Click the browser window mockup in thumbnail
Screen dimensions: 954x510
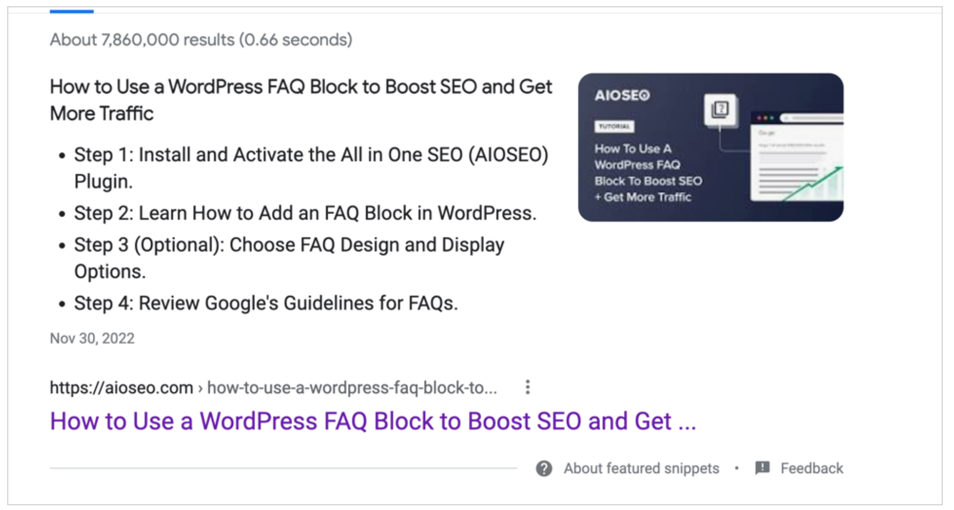pyautogui.click(x=796, y=156)
